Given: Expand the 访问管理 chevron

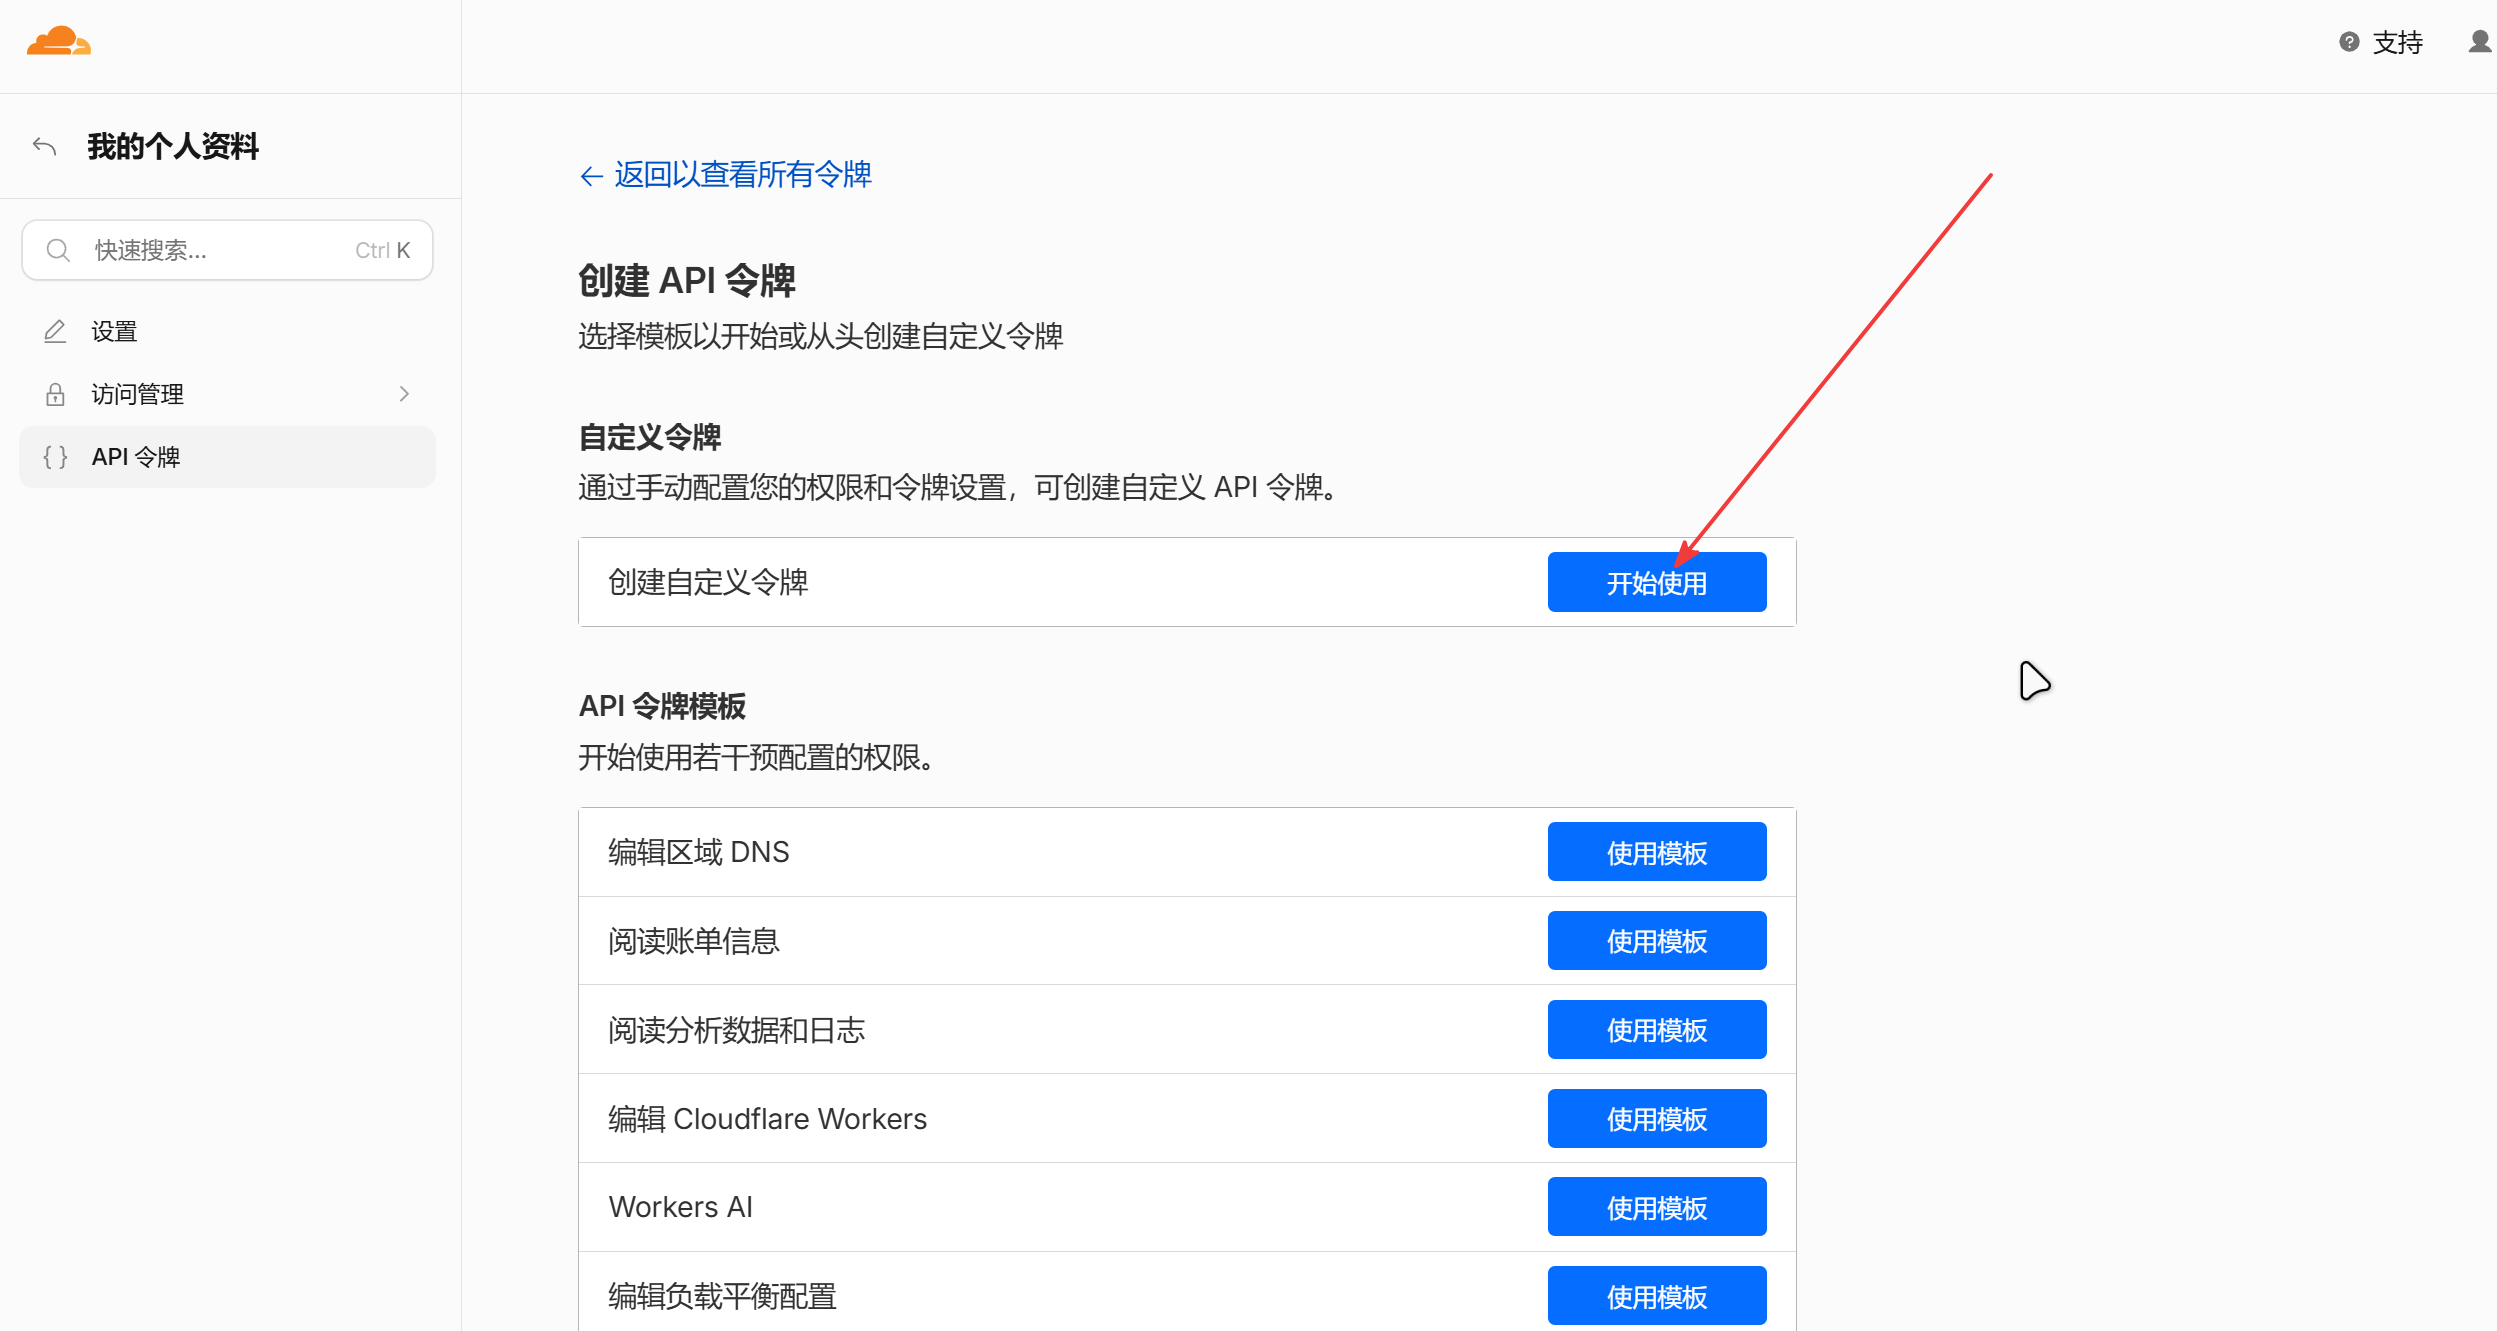Looking at the screenshot, I should pos(404,394).
